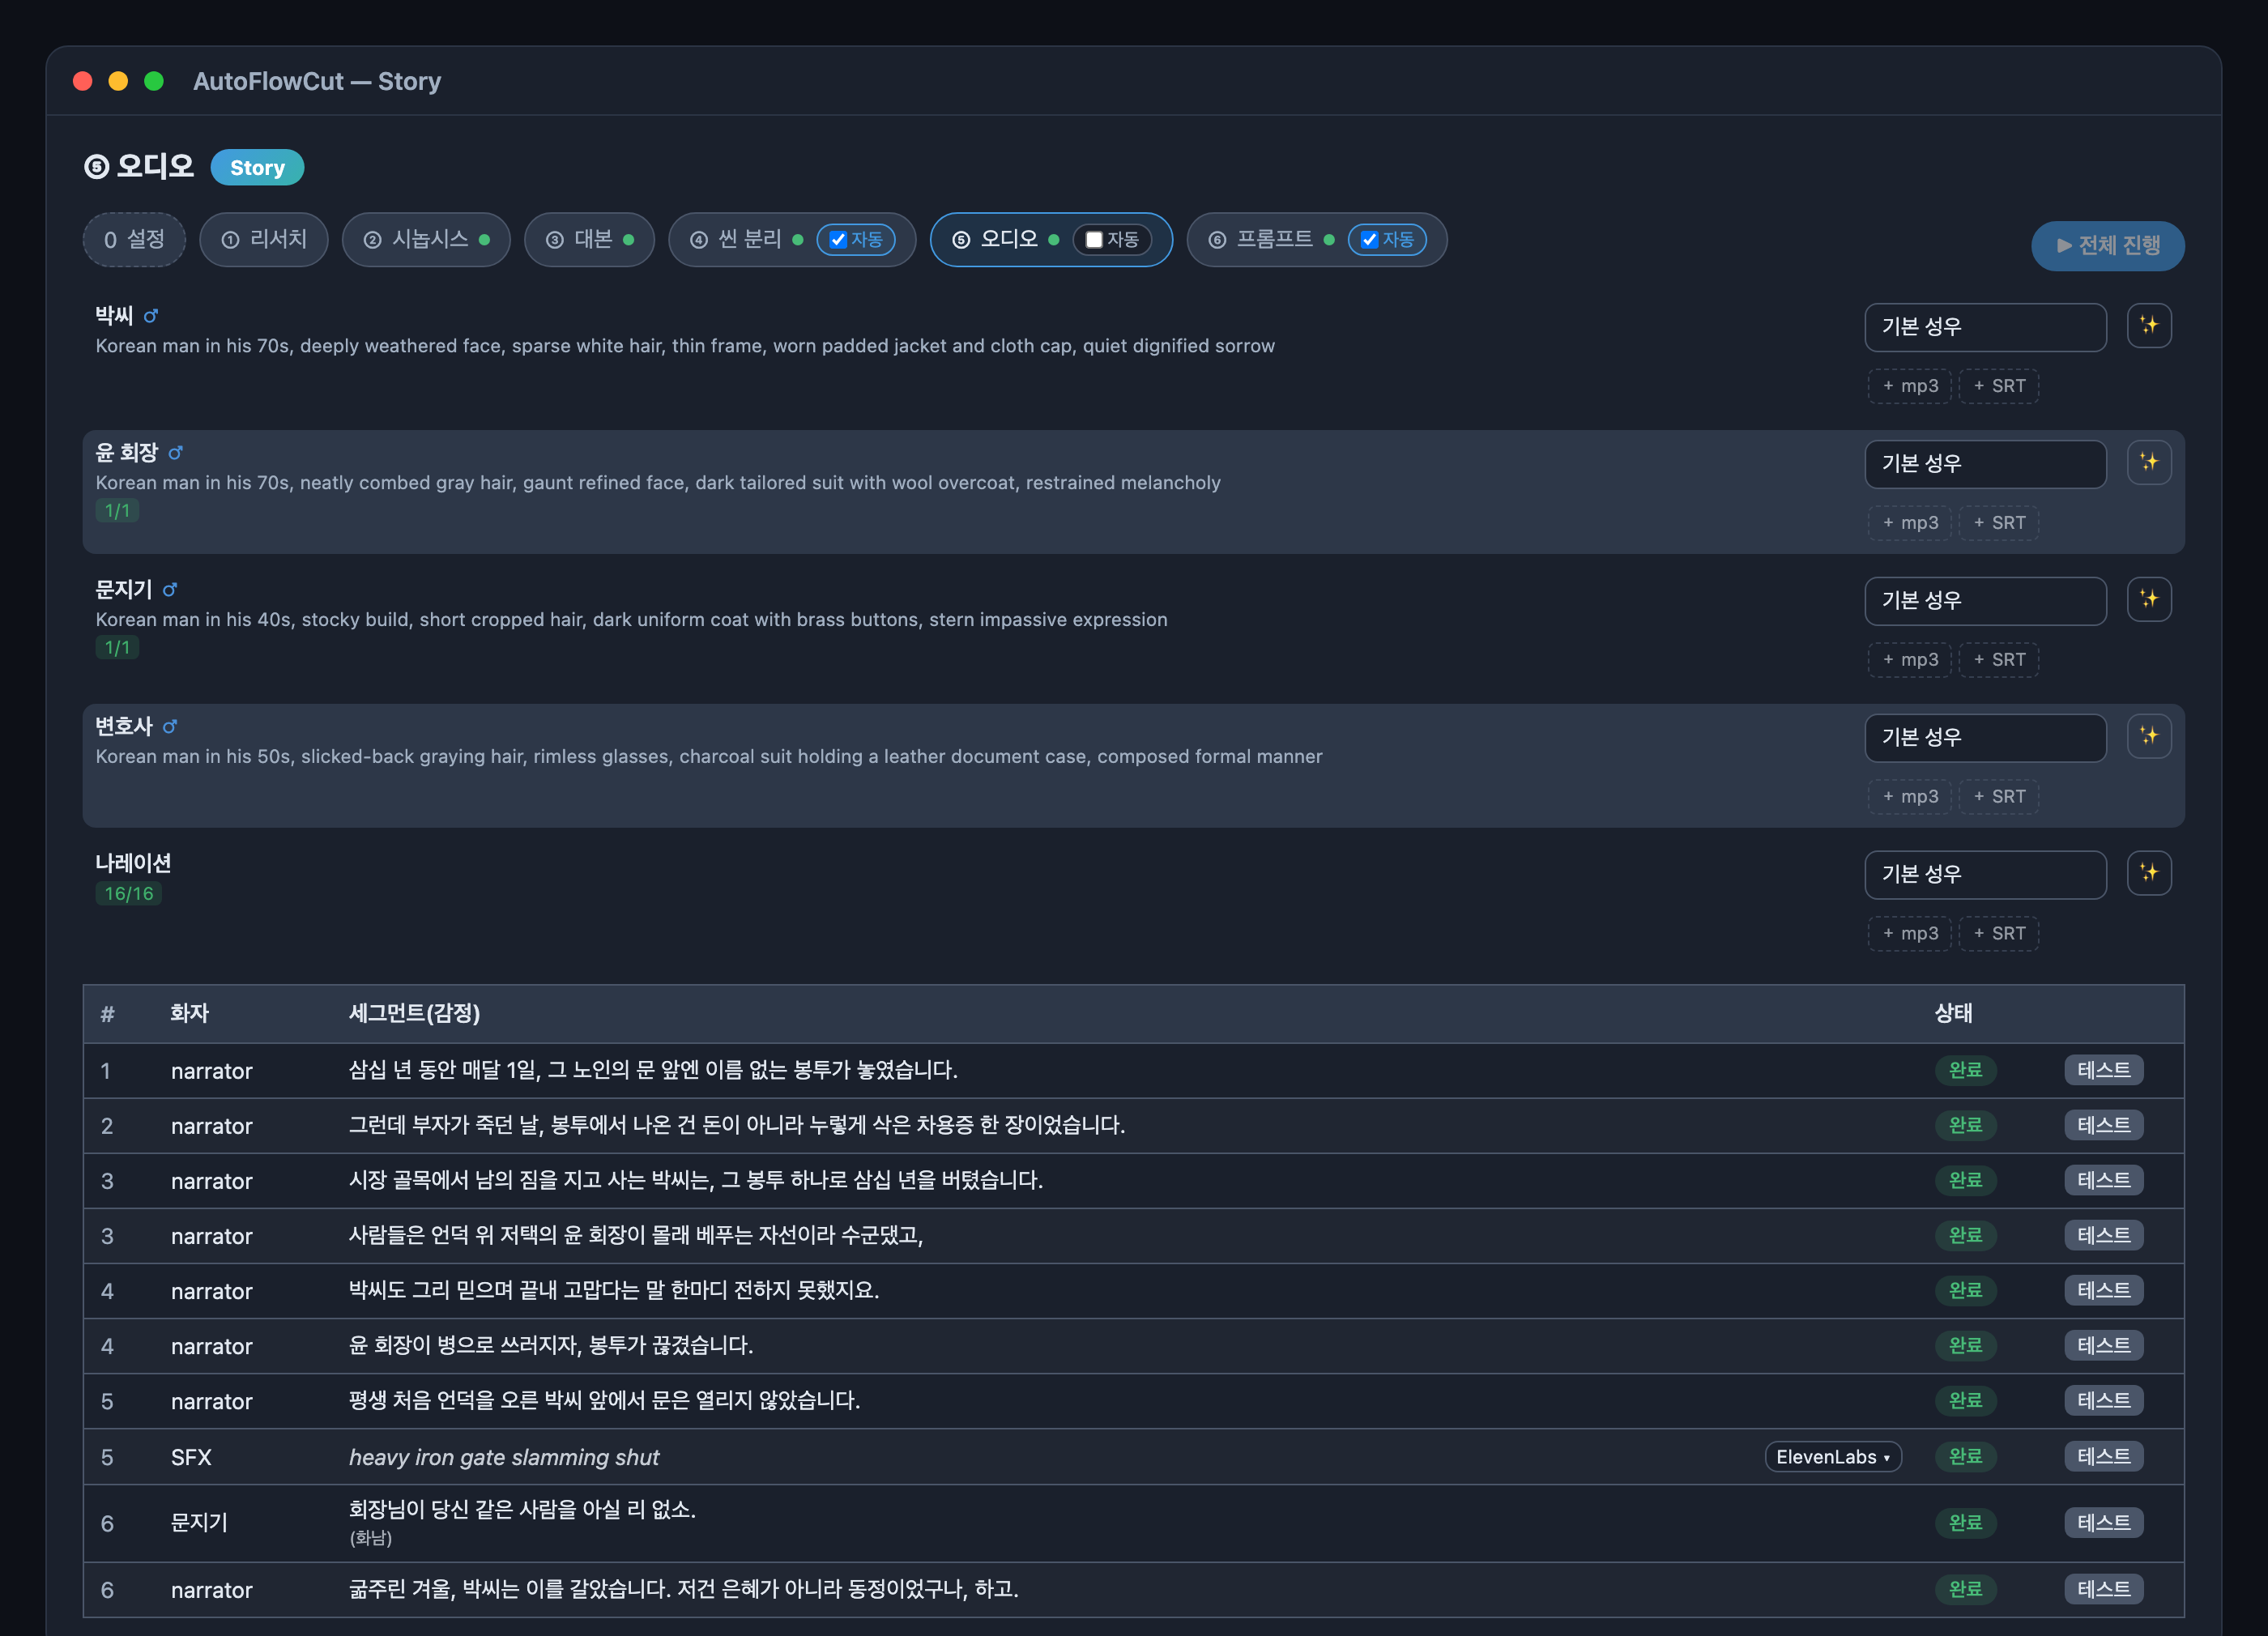2268x1636 pixels.
Task: Click the sparkle icon for 윤 회장
Action: [2148, 463]
